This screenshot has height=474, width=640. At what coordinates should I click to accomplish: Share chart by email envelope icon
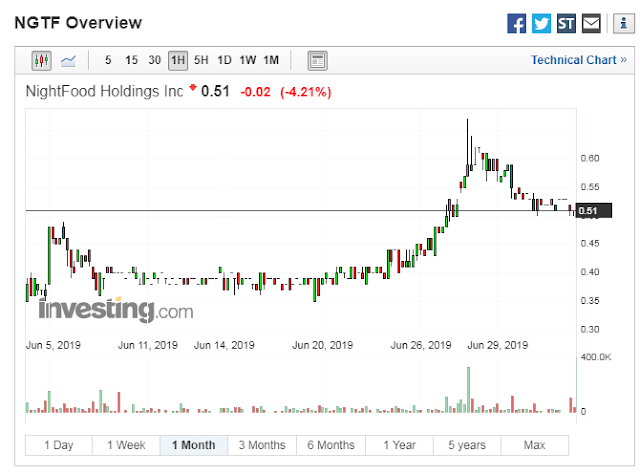pos(591,23)
